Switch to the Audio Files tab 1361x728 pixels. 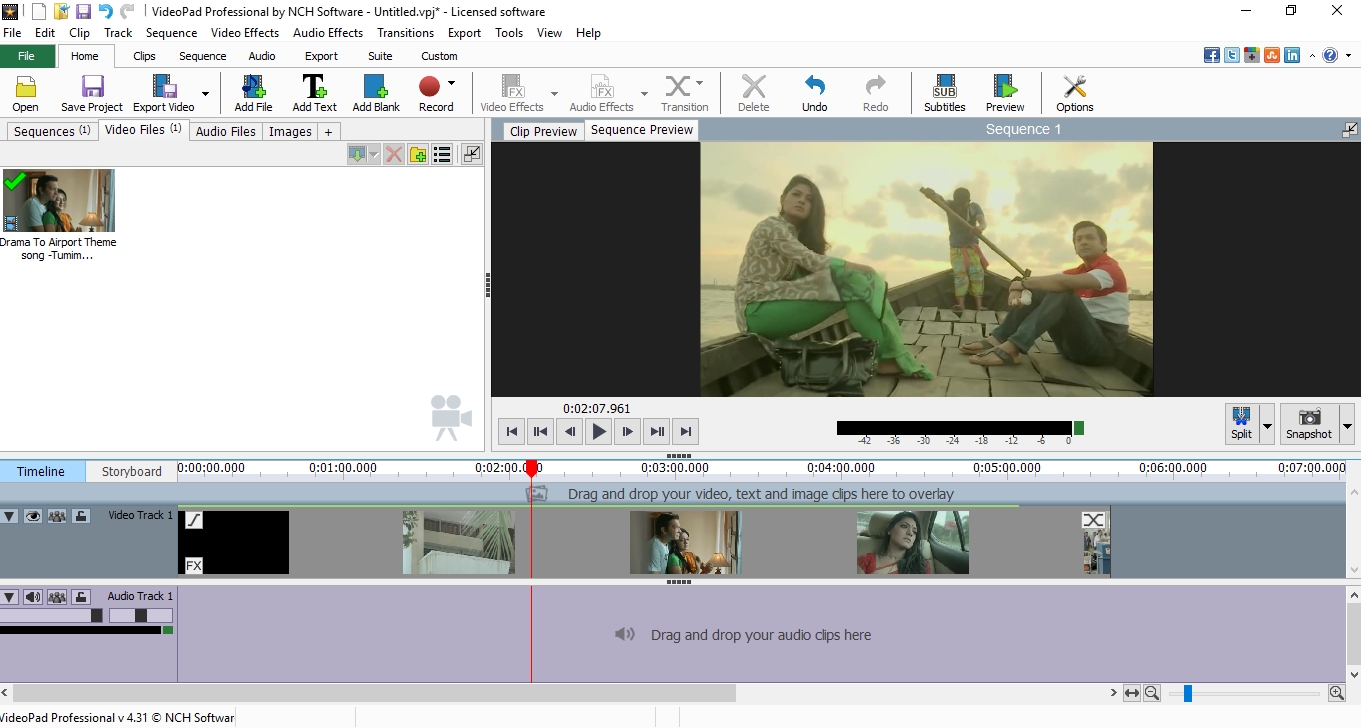[x=226, y=131]
